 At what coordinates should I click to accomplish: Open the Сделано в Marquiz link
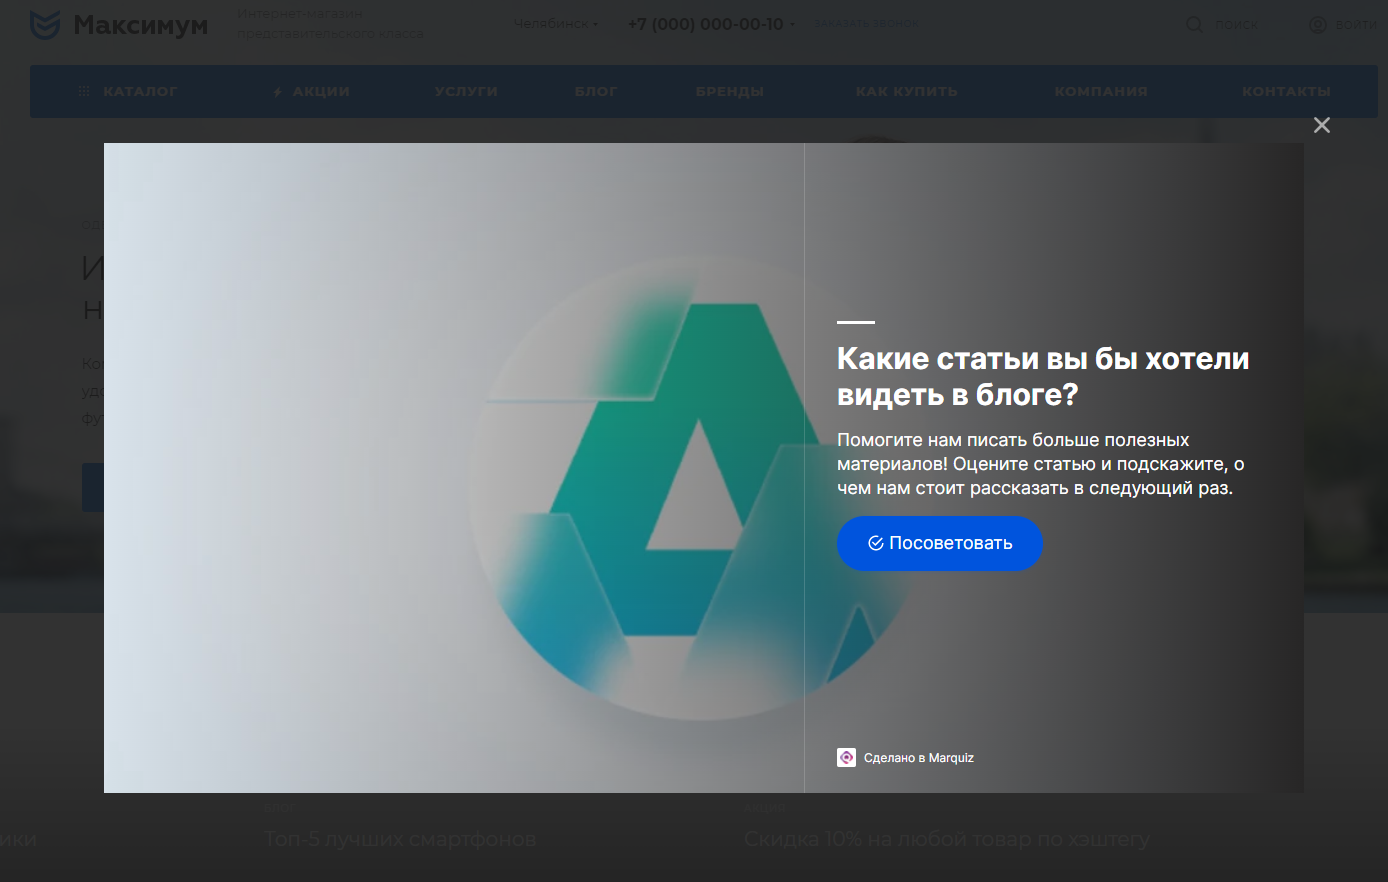click(x=905, y=758)
